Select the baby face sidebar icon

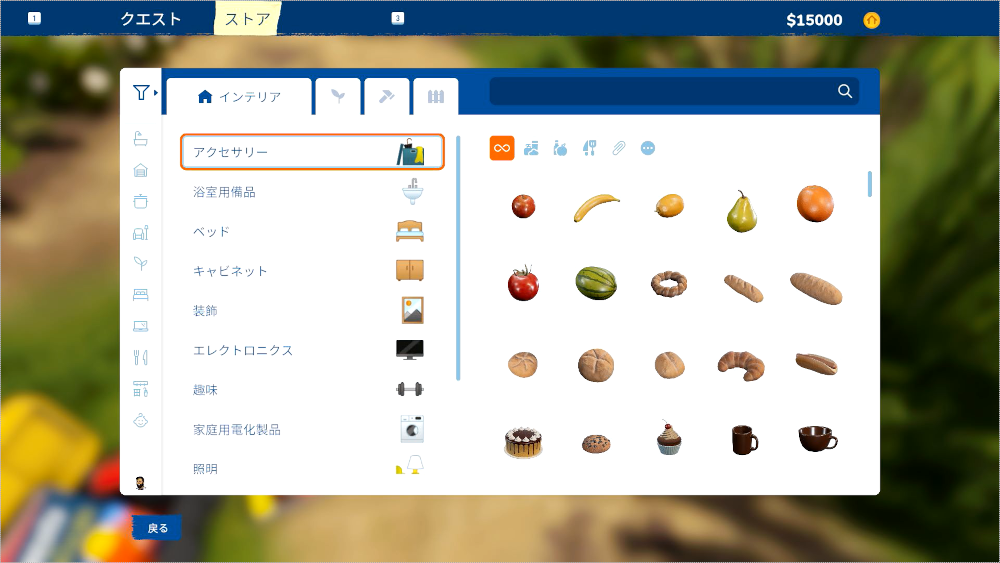(x=141, y=420)
